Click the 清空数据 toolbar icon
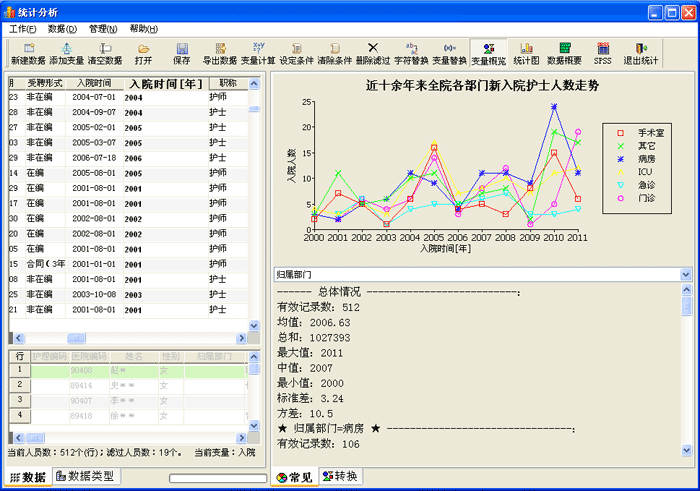Screen dimensions: 700x491 pos(105,54)
